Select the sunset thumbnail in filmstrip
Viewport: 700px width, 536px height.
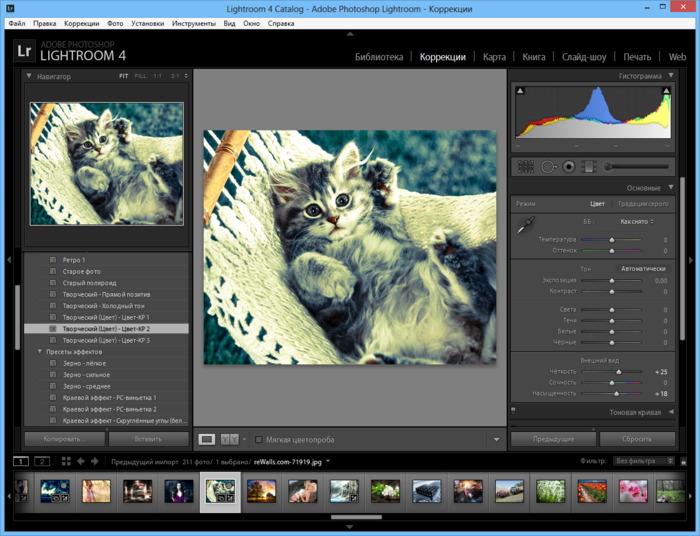point(262,491)
